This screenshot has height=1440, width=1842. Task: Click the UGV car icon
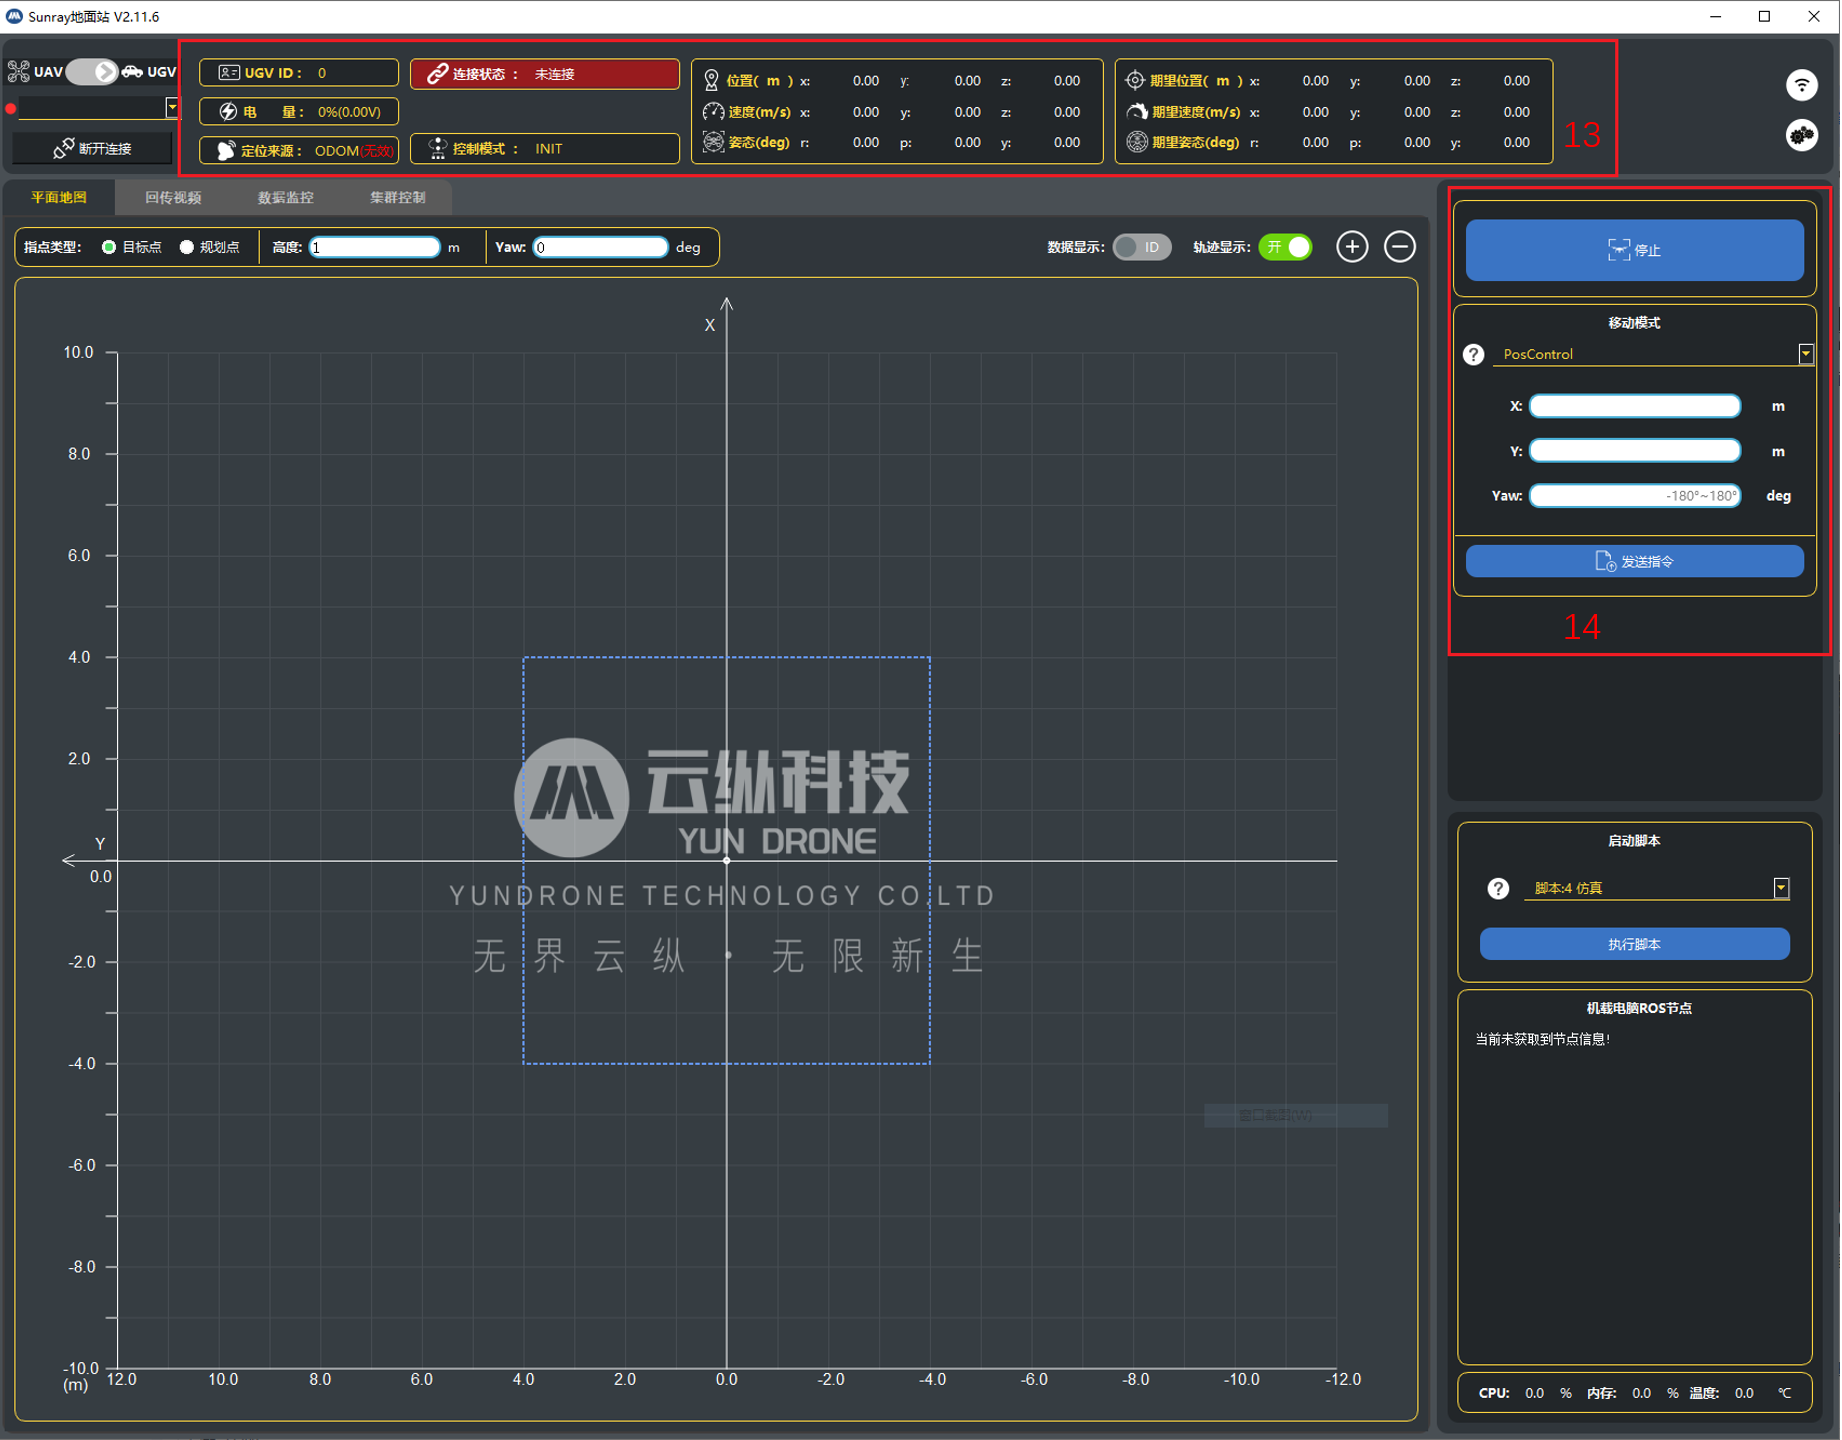pyautogui.click(x=132, y=72)
